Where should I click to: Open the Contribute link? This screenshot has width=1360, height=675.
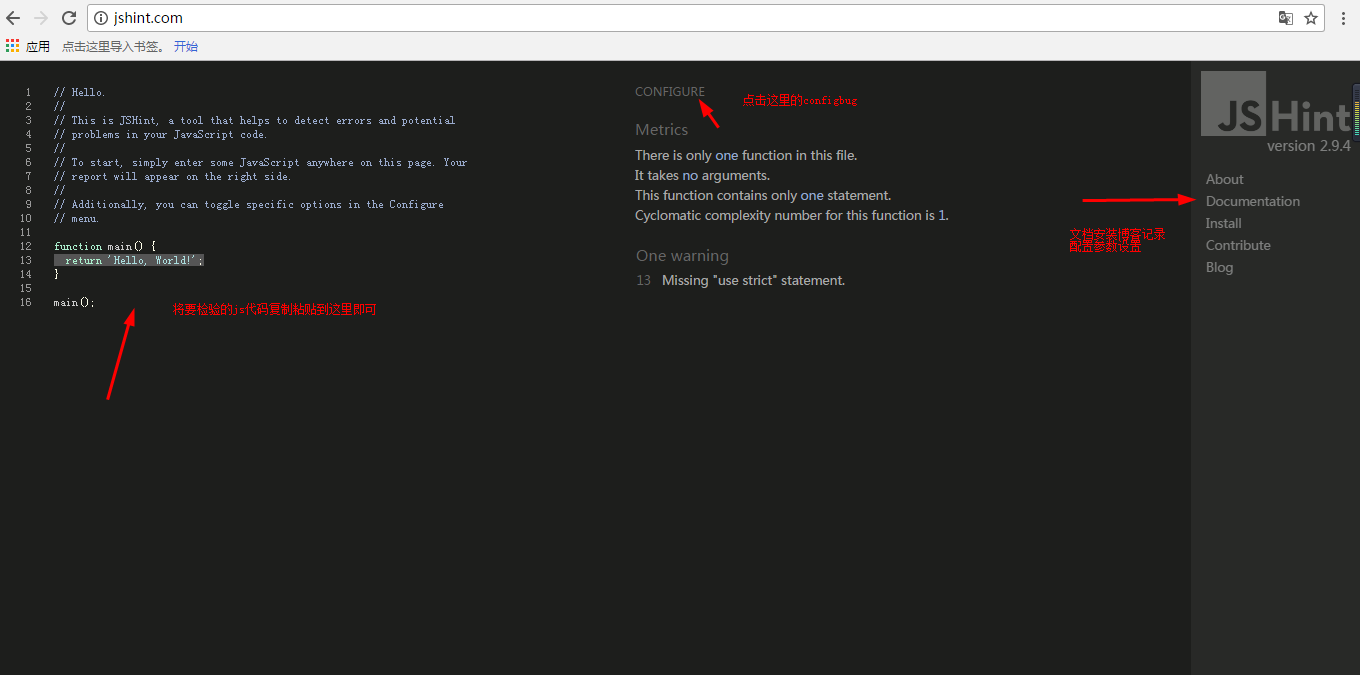pyautogui.click(x=1238, y=245)
